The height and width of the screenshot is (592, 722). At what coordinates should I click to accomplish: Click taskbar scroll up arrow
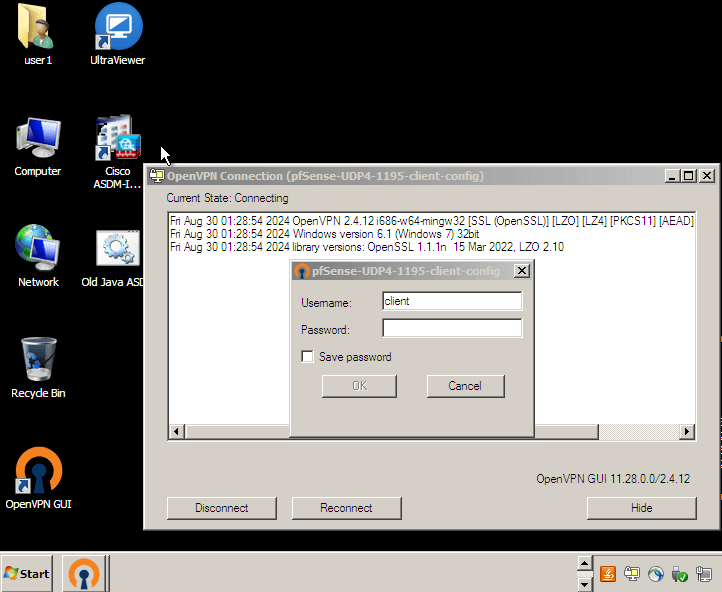[585, 563]
